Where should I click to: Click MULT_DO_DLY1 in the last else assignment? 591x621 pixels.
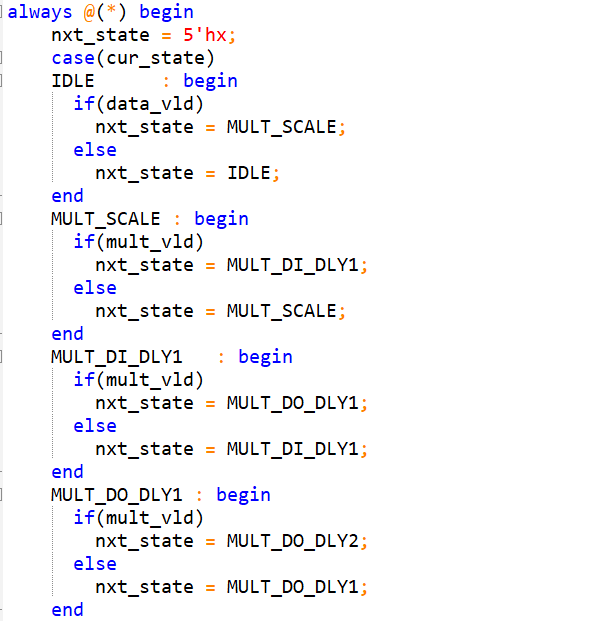click(292, 587)
